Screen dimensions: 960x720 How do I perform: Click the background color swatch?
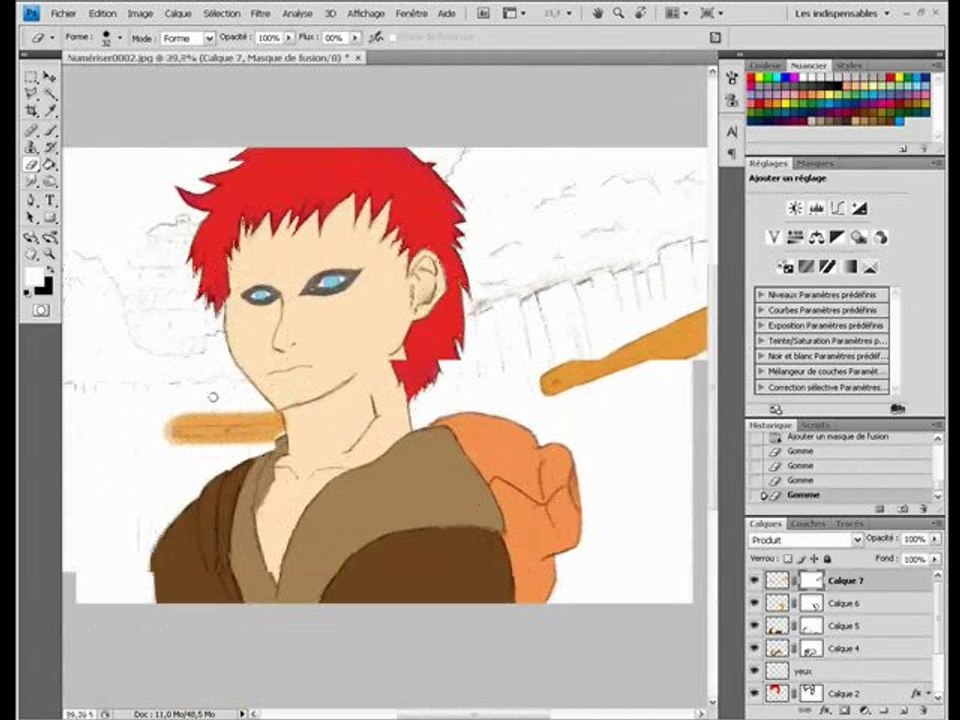(x=45, y=286)
